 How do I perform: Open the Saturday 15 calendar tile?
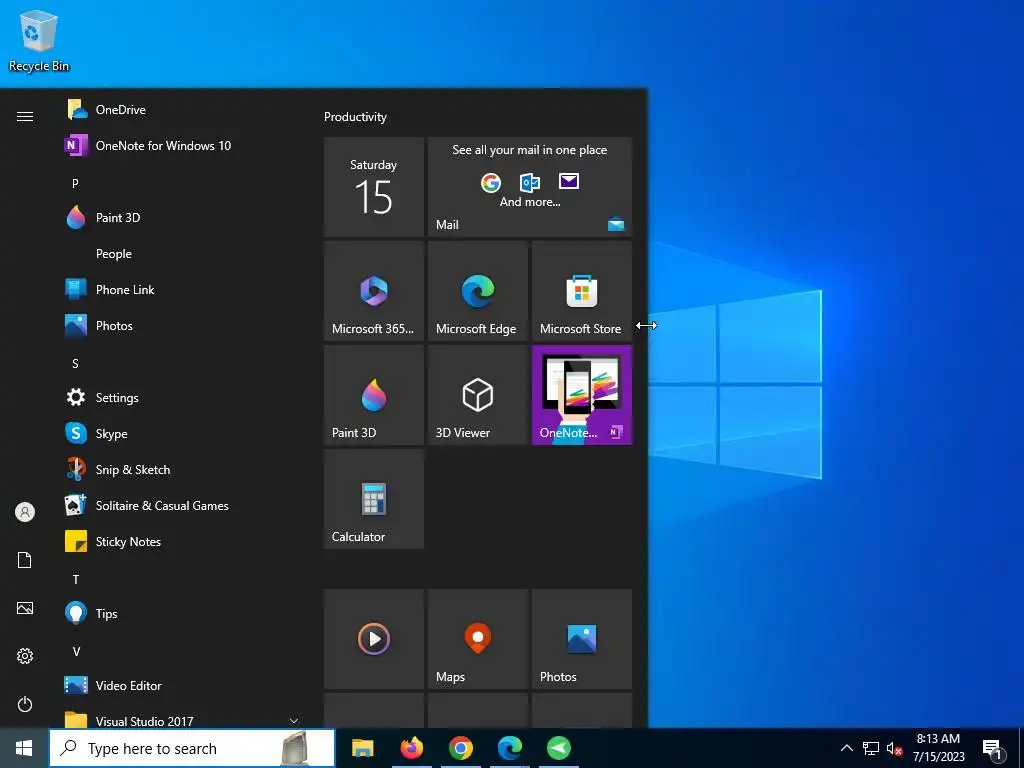[x=374, y=187]
